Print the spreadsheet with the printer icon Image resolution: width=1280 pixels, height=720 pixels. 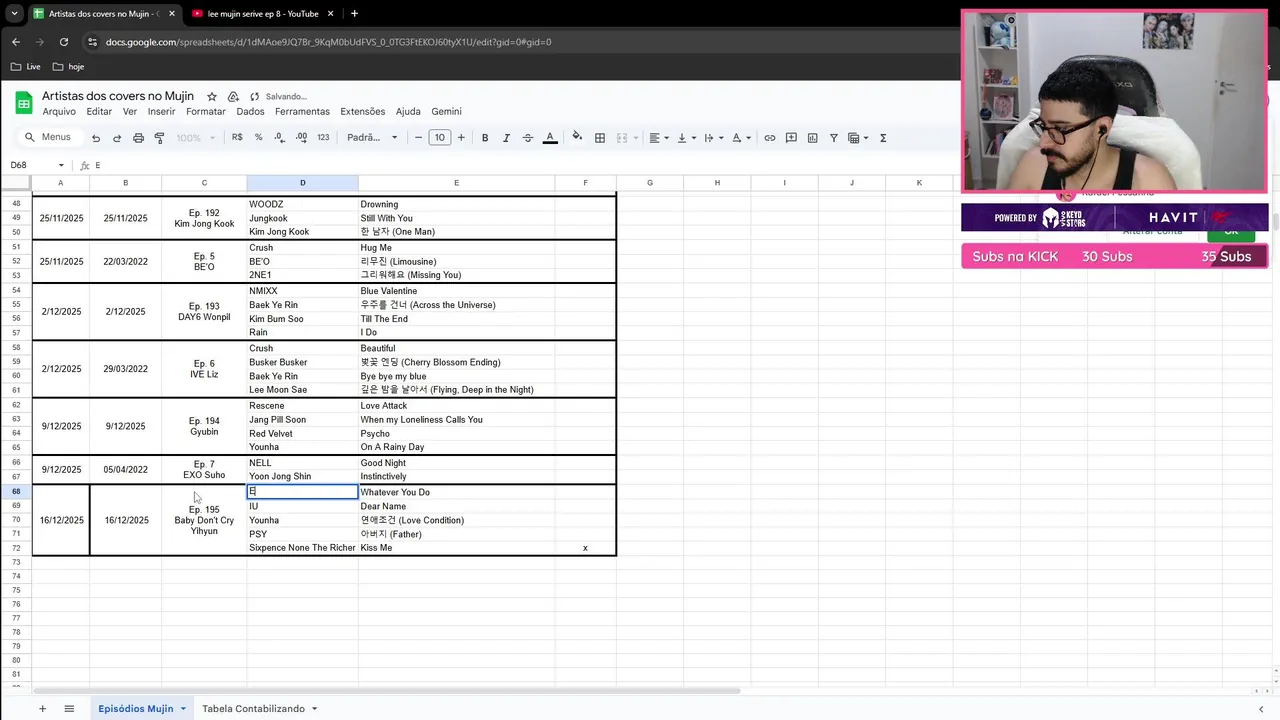point(138,138)
